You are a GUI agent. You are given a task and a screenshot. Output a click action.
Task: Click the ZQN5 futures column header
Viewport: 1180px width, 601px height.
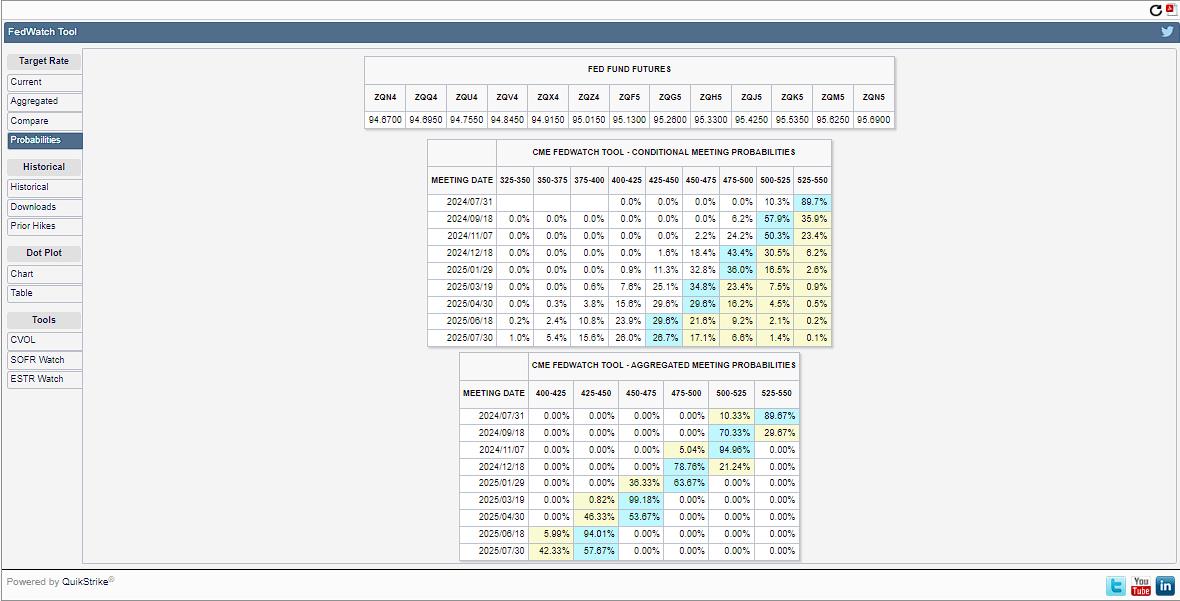point(874,98)
